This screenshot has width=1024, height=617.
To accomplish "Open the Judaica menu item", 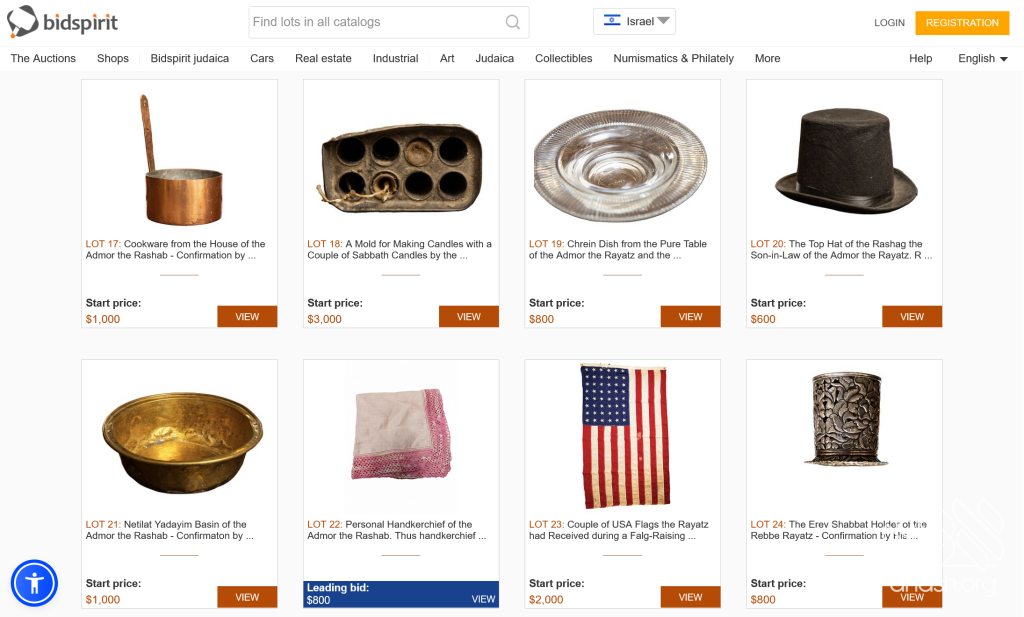I will click(494, 59).
